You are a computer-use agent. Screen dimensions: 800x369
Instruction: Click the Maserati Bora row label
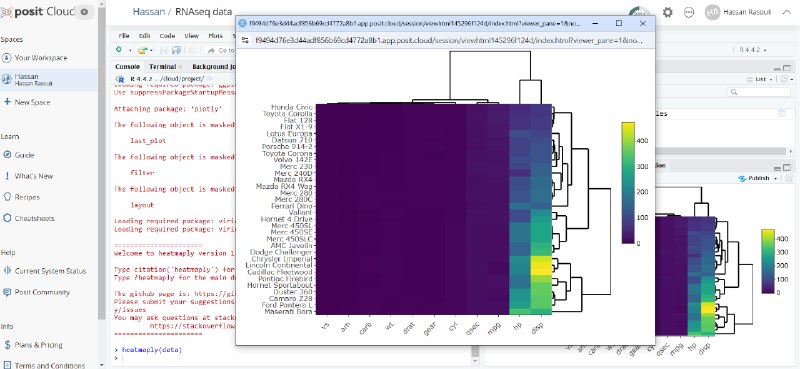tap(288, 311)
